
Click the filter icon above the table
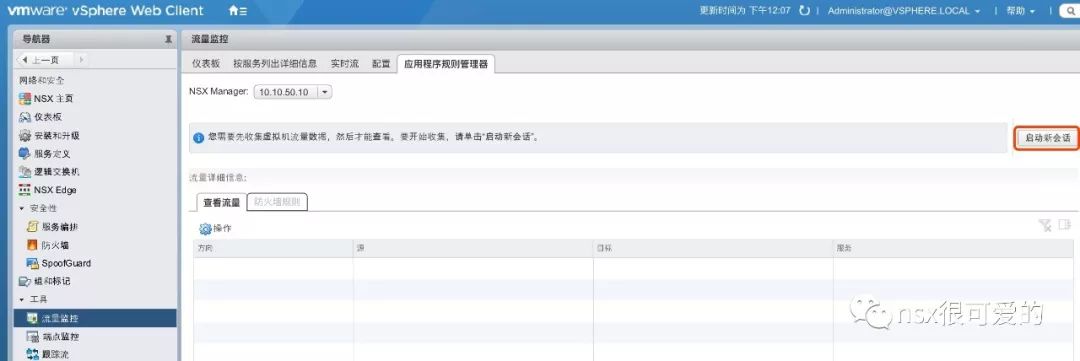(x=1045, y=225)
